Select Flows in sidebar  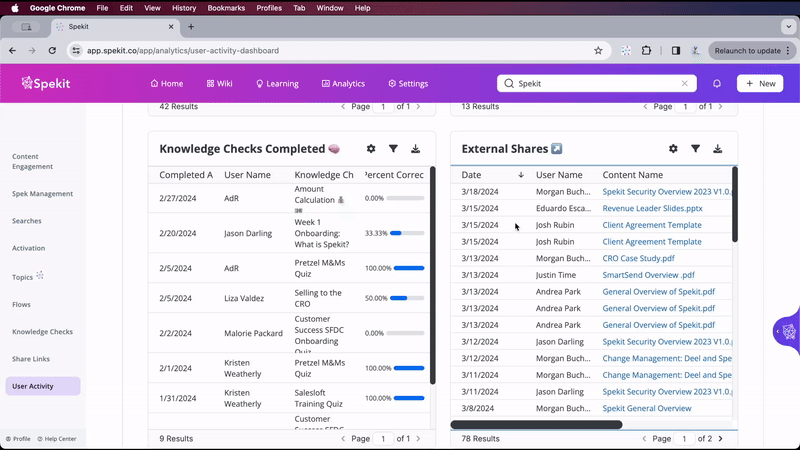coord(21,305)
